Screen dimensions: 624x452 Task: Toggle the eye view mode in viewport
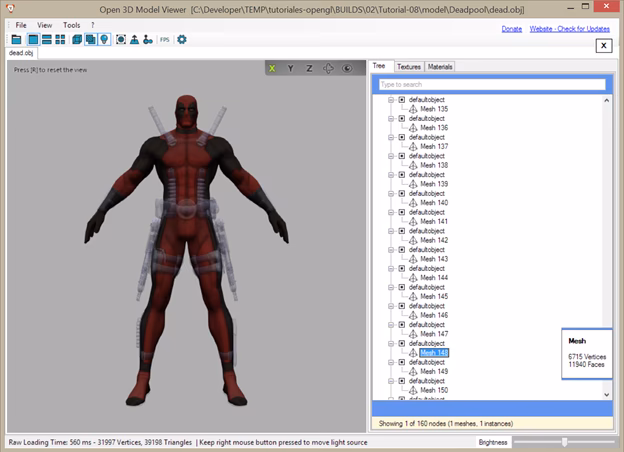pos(347,68)
